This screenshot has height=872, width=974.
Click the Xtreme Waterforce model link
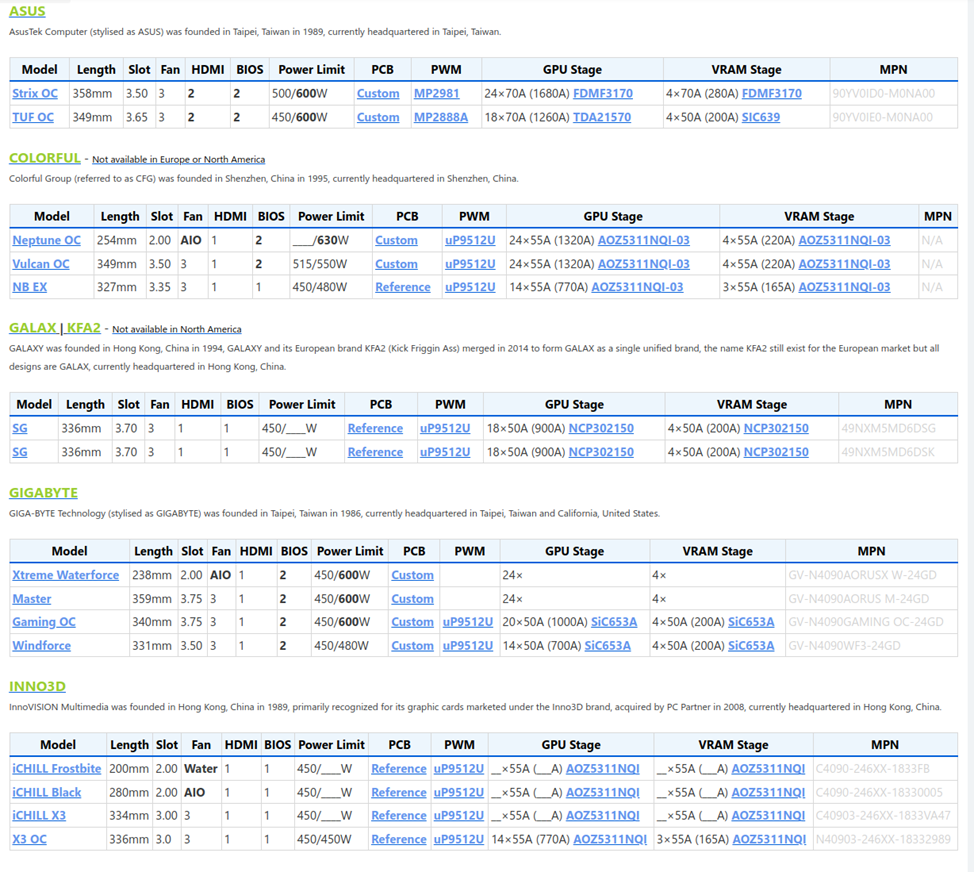[65, 575]
